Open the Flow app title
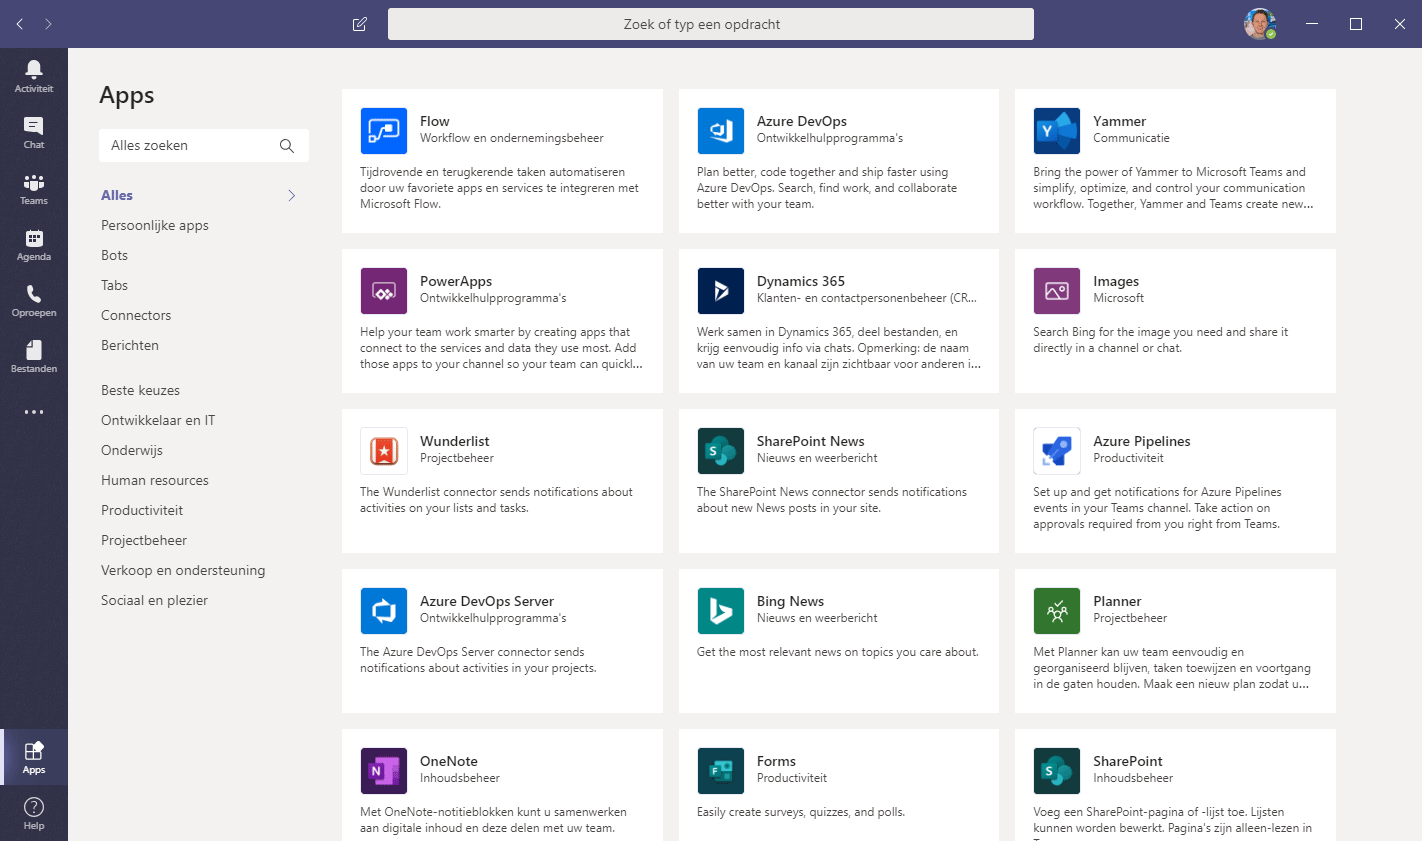1422x841 pixels. pyautogui.click(x=435, y=121)
